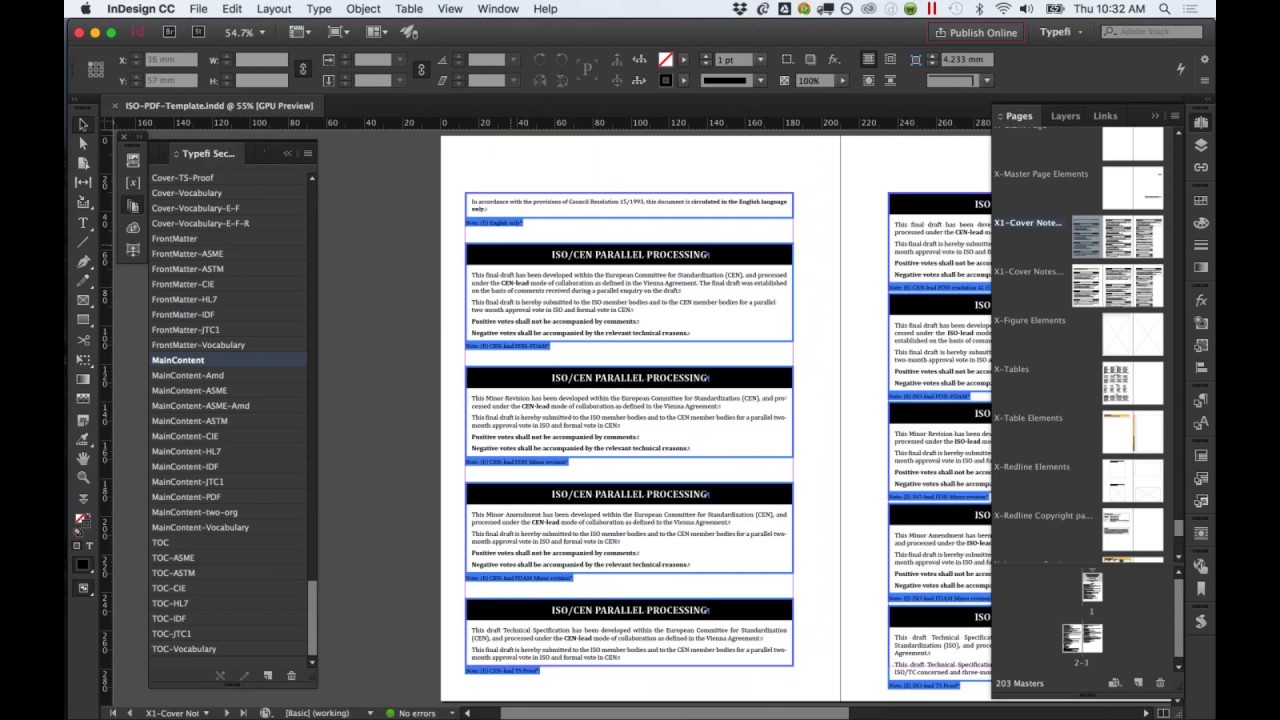Open the stroke weight 1 pt dropdown
The height and width of the screenshot is (720, 1280).
point(760,60)
